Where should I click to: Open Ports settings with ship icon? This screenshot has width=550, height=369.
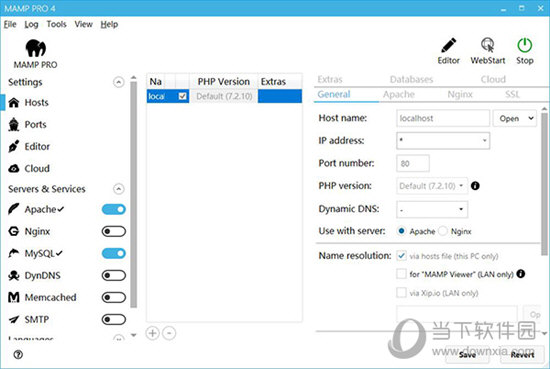[14, 125]
